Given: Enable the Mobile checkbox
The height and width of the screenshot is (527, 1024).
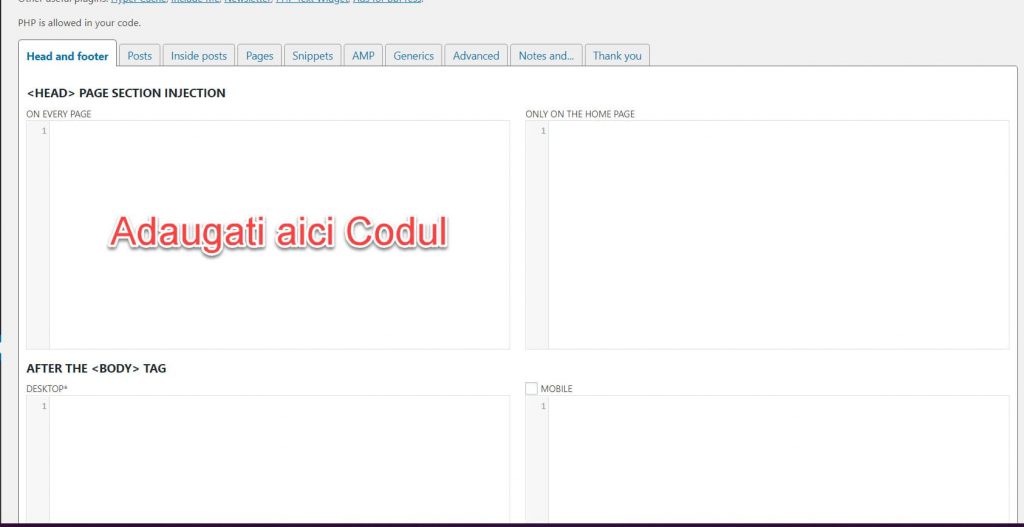Looking at the screenshot, I should [531, 388].
